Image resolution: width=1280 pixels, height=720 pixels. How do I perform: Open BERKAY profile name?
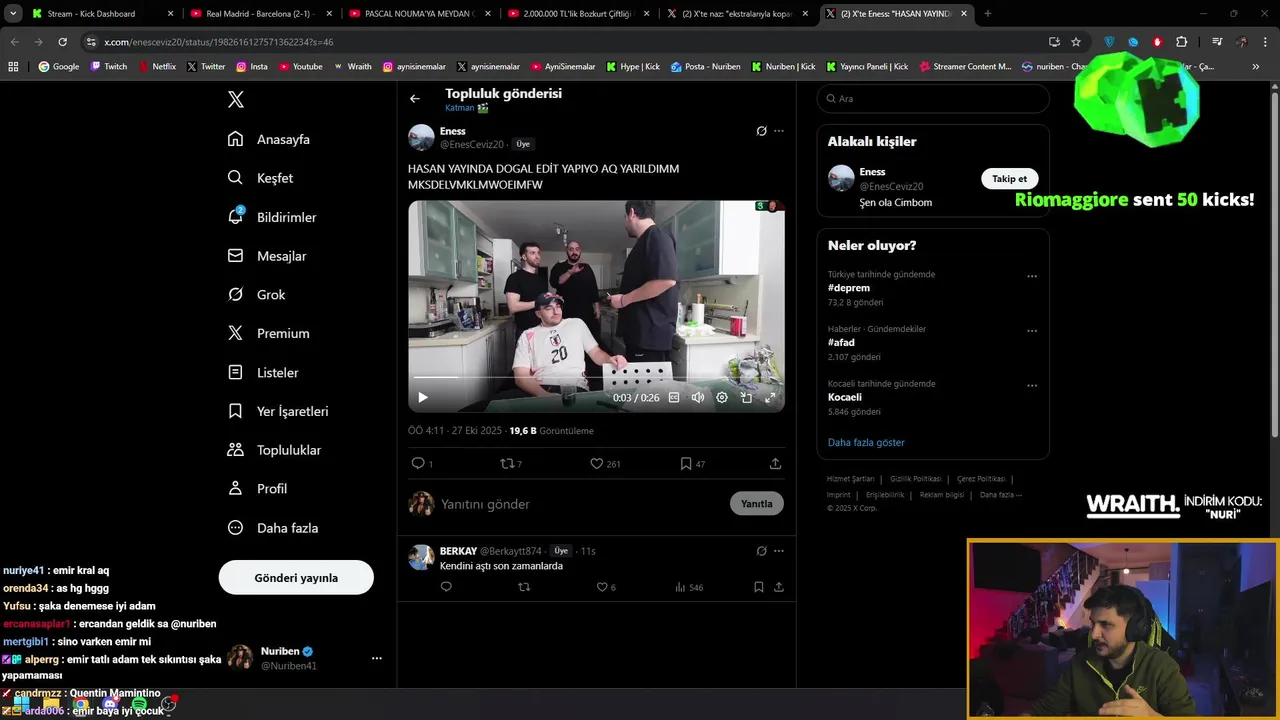coord(458,551)
